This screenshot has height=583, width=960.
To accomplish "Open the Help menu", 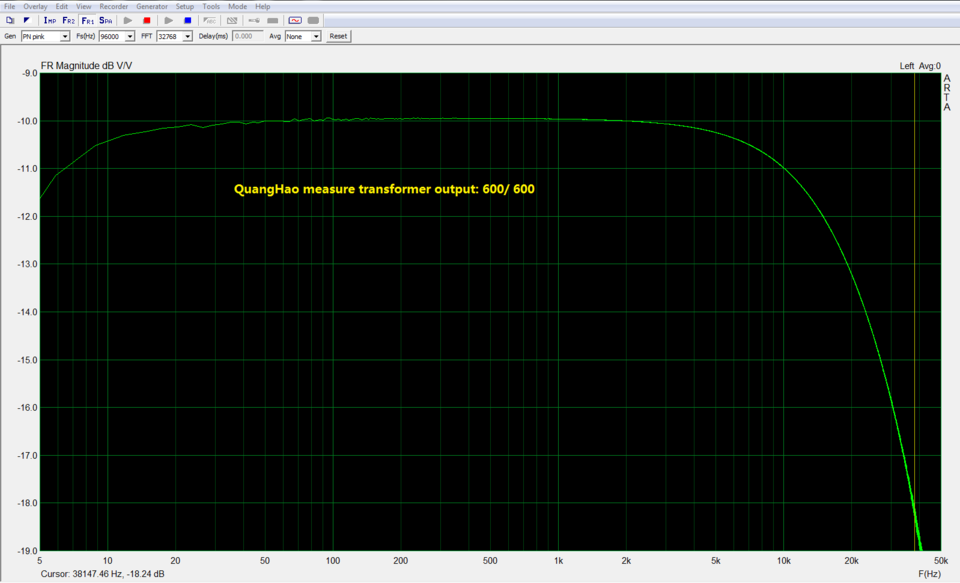I will click(263, 6).
